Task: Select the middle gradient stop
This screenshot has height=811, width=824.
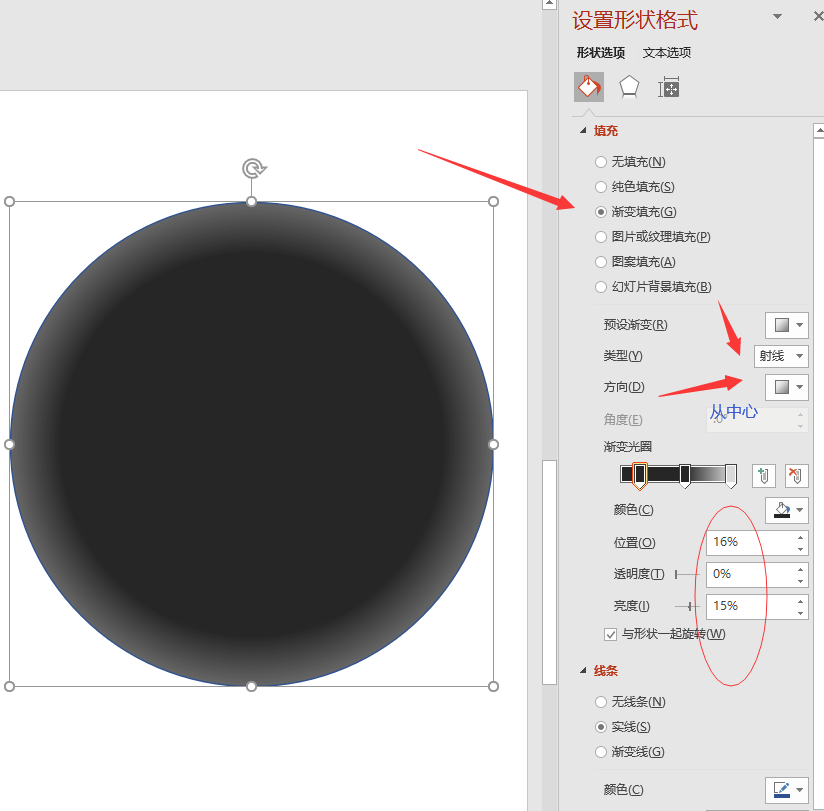Action: coord(685,476)
